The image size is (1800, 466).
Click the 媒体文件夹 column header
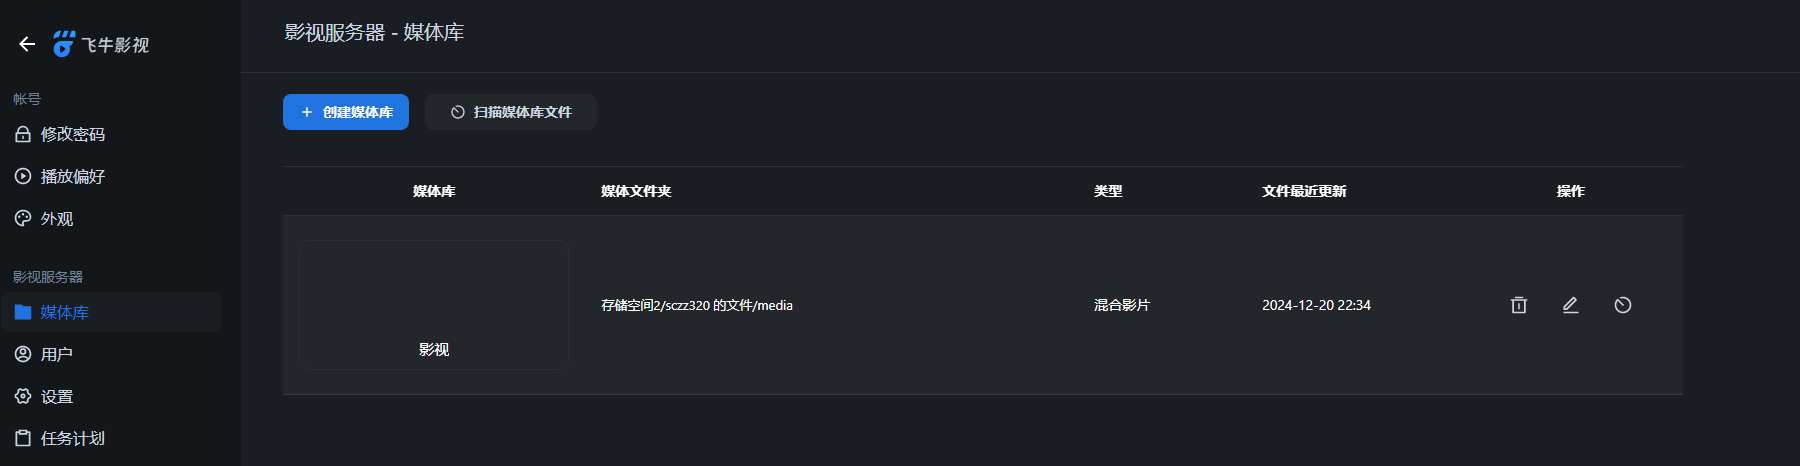[636, 191]
